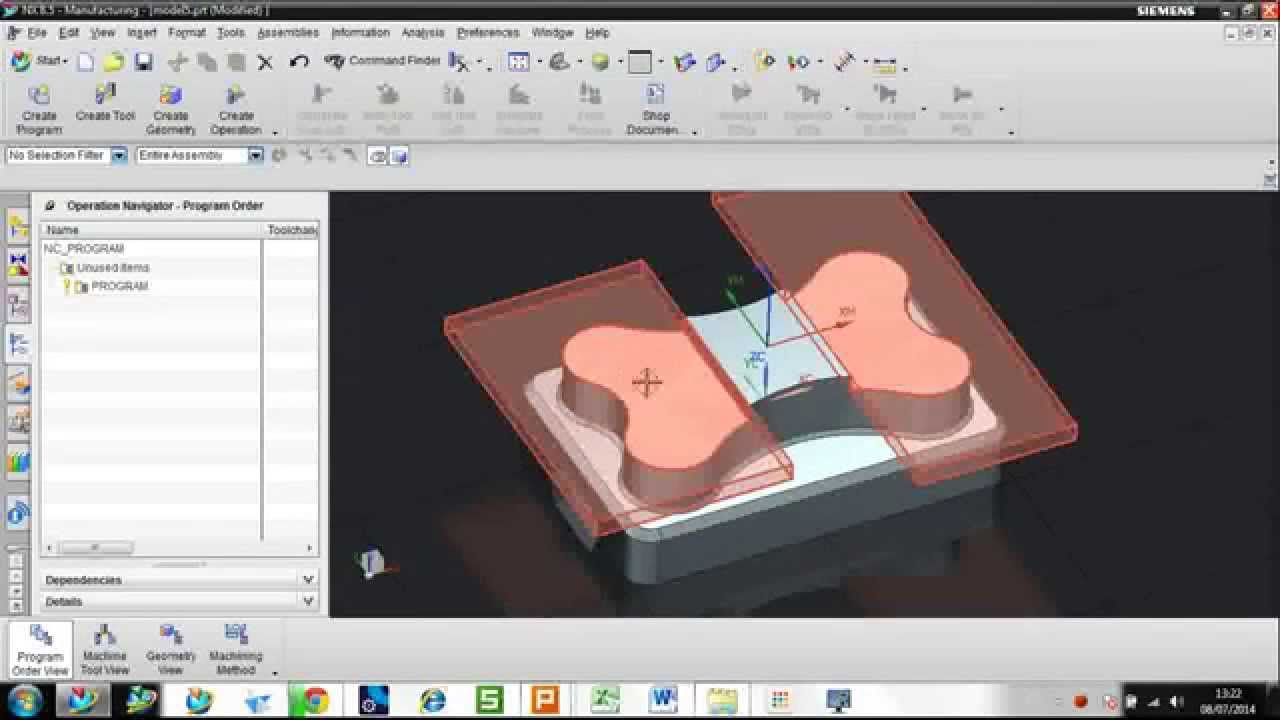This screenshot has height=720, width=1280.
Task: Open the Start menu dropdown
Action: coord(40,61)
